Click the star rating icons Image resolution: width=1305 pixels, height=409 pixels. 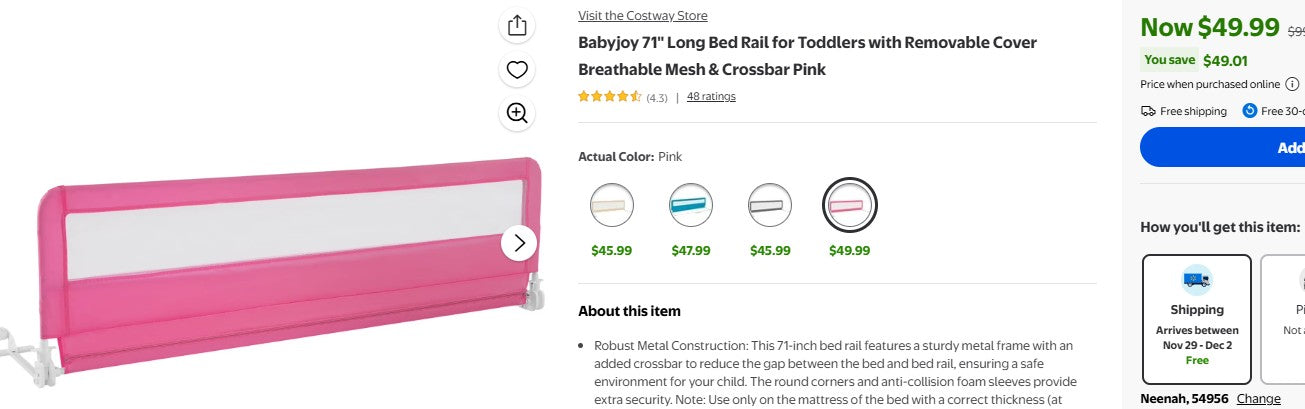pyautogui.click(x=609, y=97)
